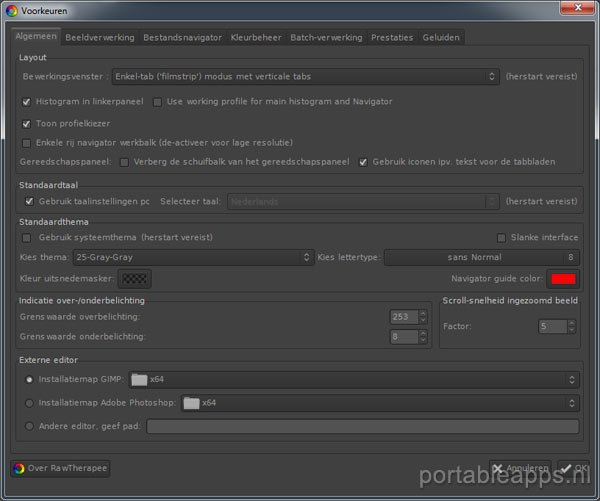
Task: Decrease Grenswaarde onderbelichting with down arrow
Action: click(x=423, y=340)
